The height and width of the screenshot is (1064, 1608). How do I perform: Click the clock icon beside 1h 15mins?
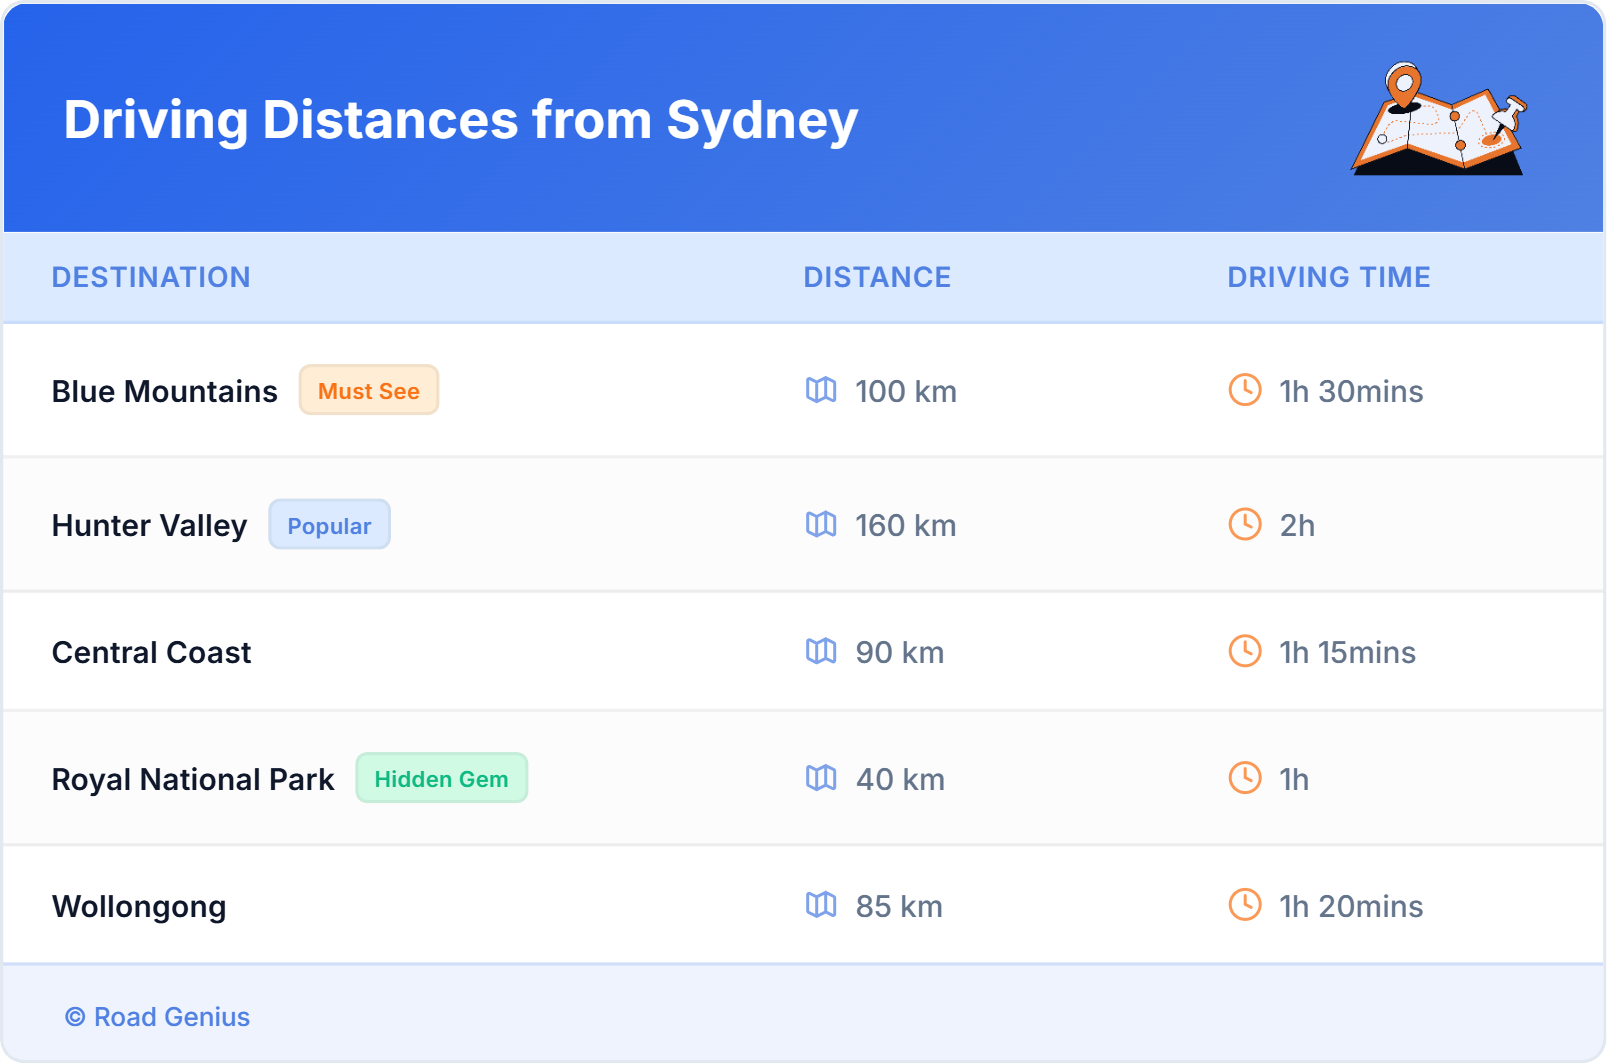pos(1244,651)
